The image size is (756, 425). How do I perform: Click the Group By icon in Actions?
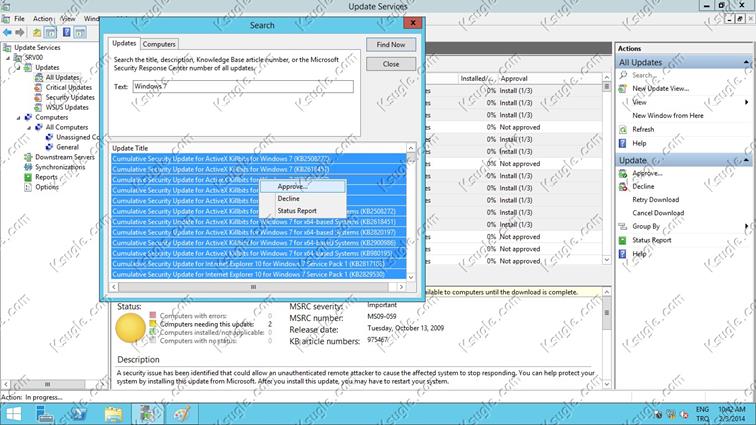[623, 226]
